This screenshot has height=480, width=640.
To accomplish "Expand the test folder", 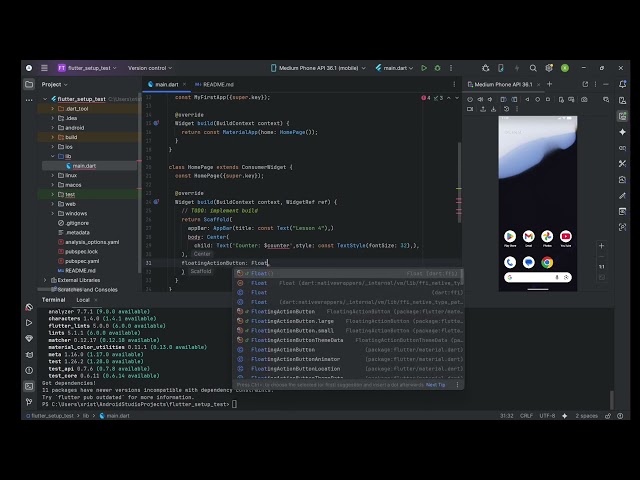I will 53,195.
